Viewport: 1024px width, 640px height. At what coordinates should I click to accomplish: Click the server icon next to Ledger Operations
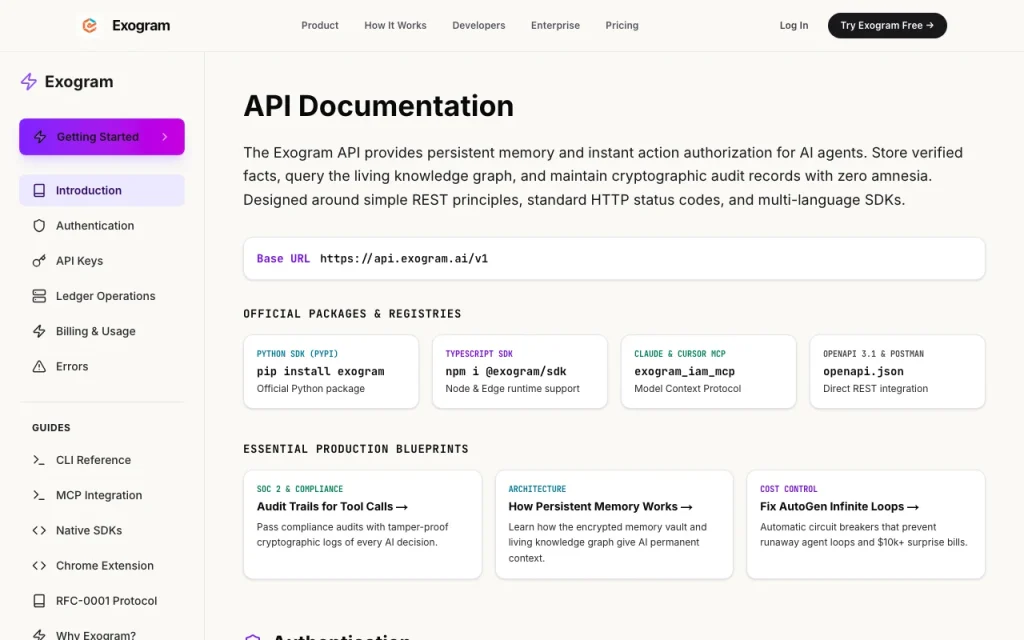tap(39, 296)
